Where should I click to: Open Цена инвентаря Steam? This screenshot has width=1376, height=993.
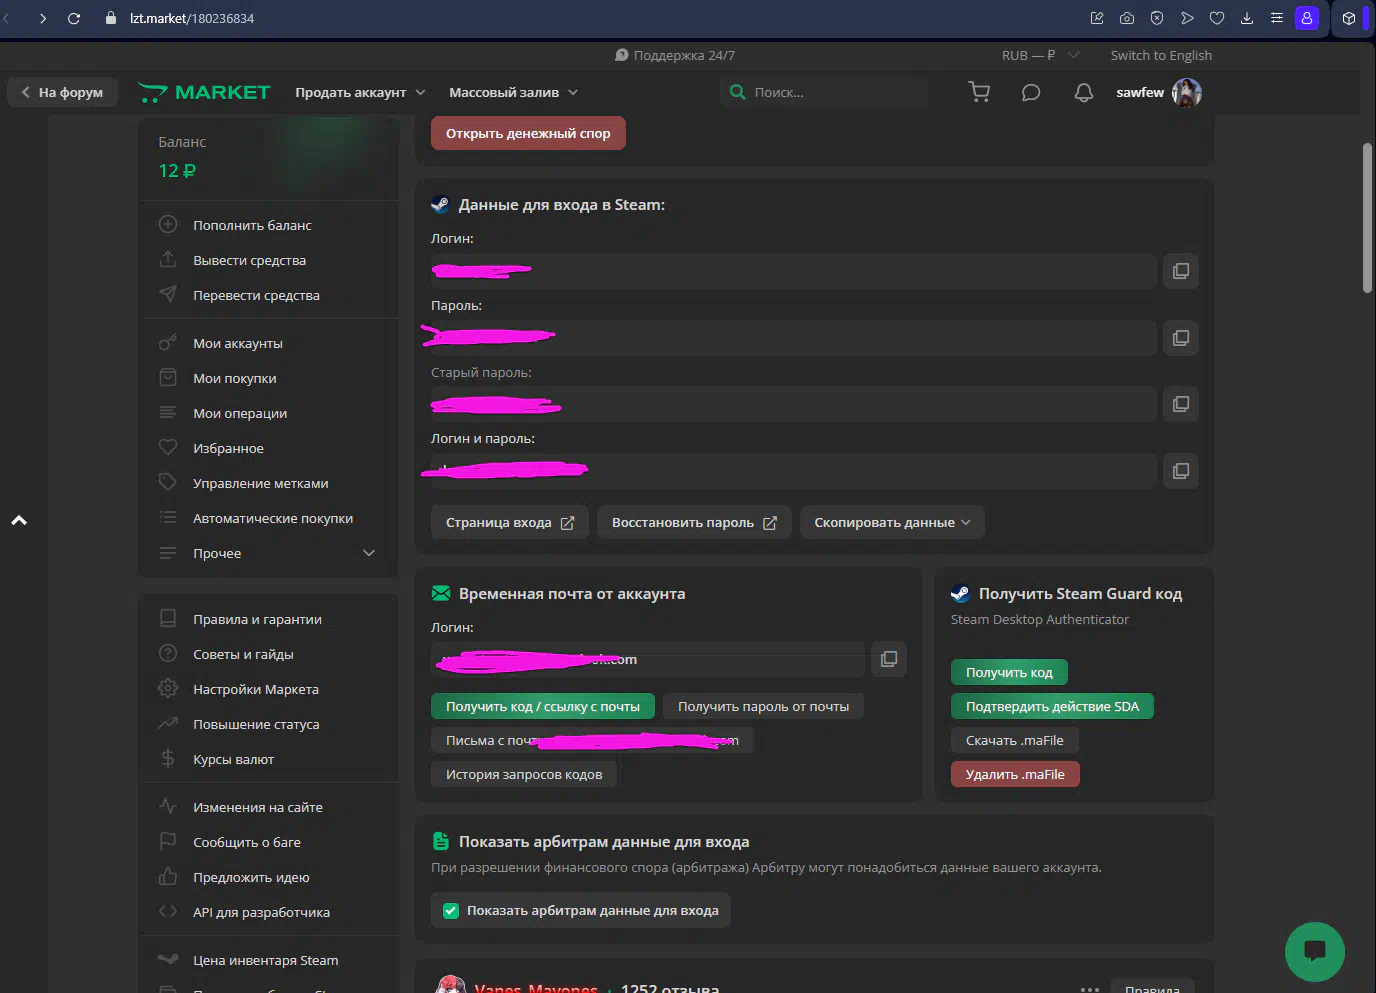[x=268, y=960]
